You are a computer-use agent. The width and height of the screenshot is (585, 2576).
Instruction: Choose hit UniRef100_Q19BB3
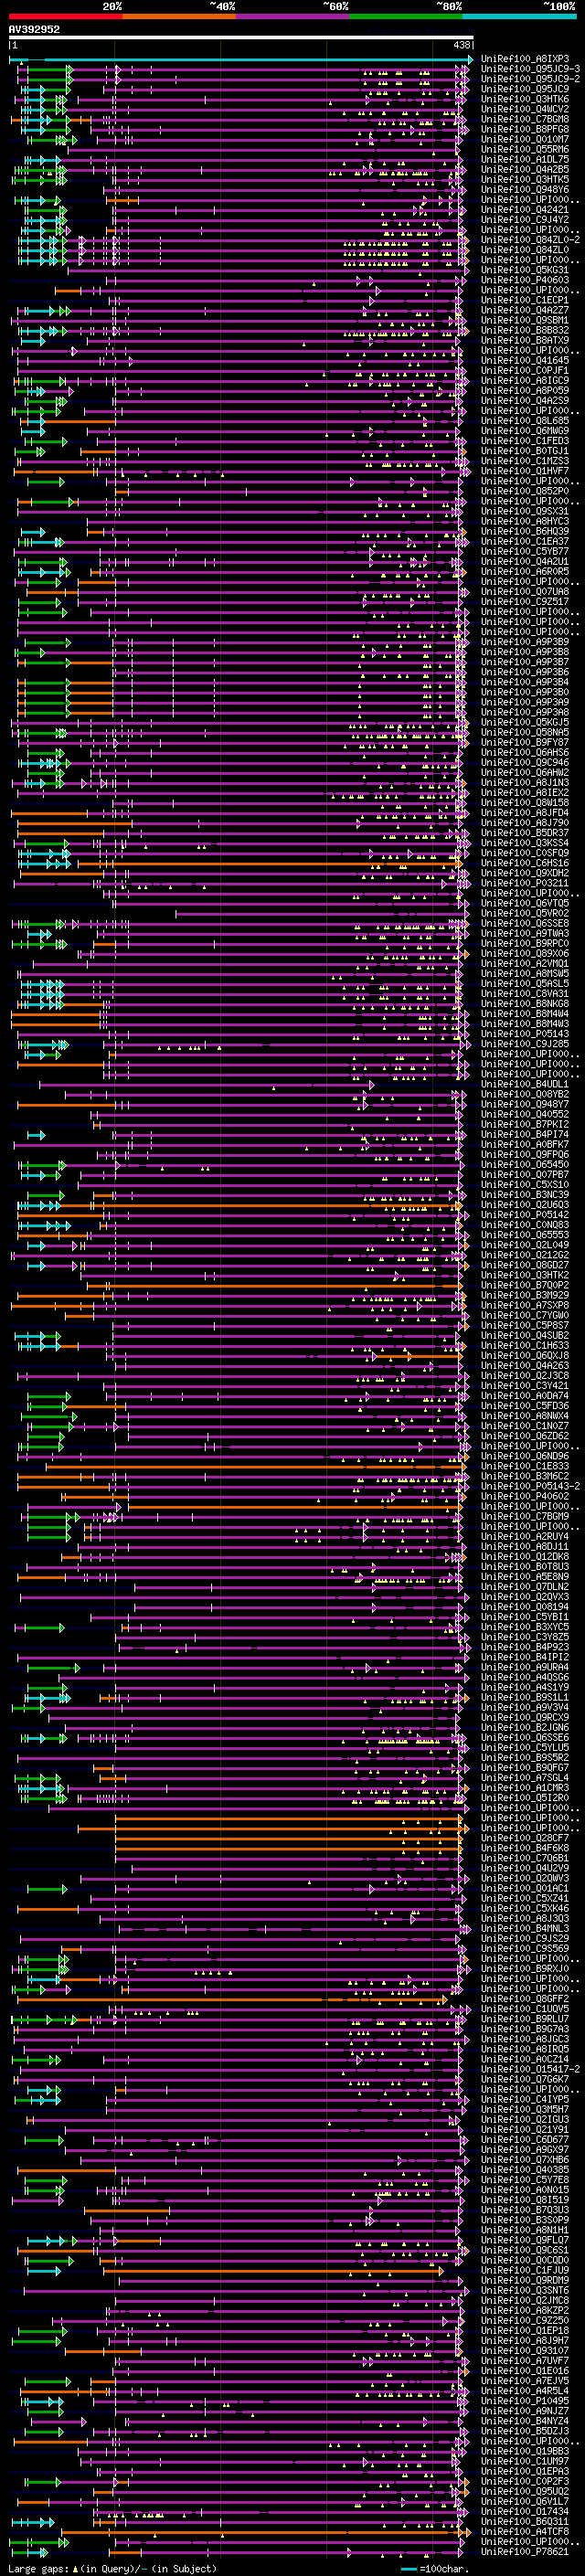pyautogui.click(x=524, y=2450)
